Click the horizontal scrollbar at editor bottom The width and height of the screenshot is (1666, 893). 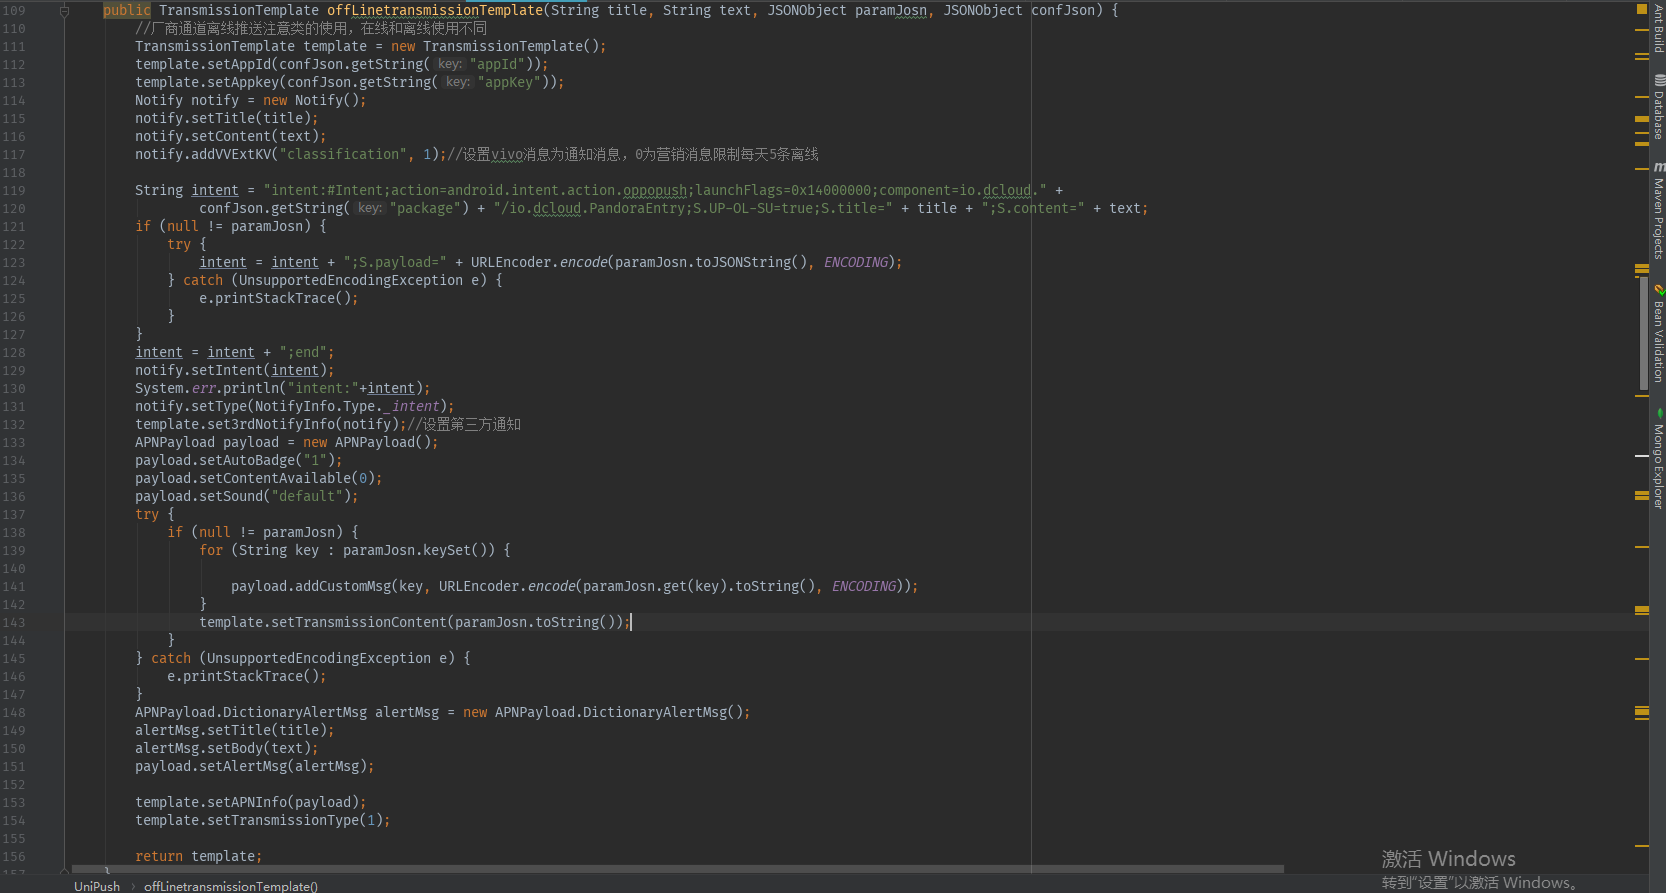click(680, 869)
